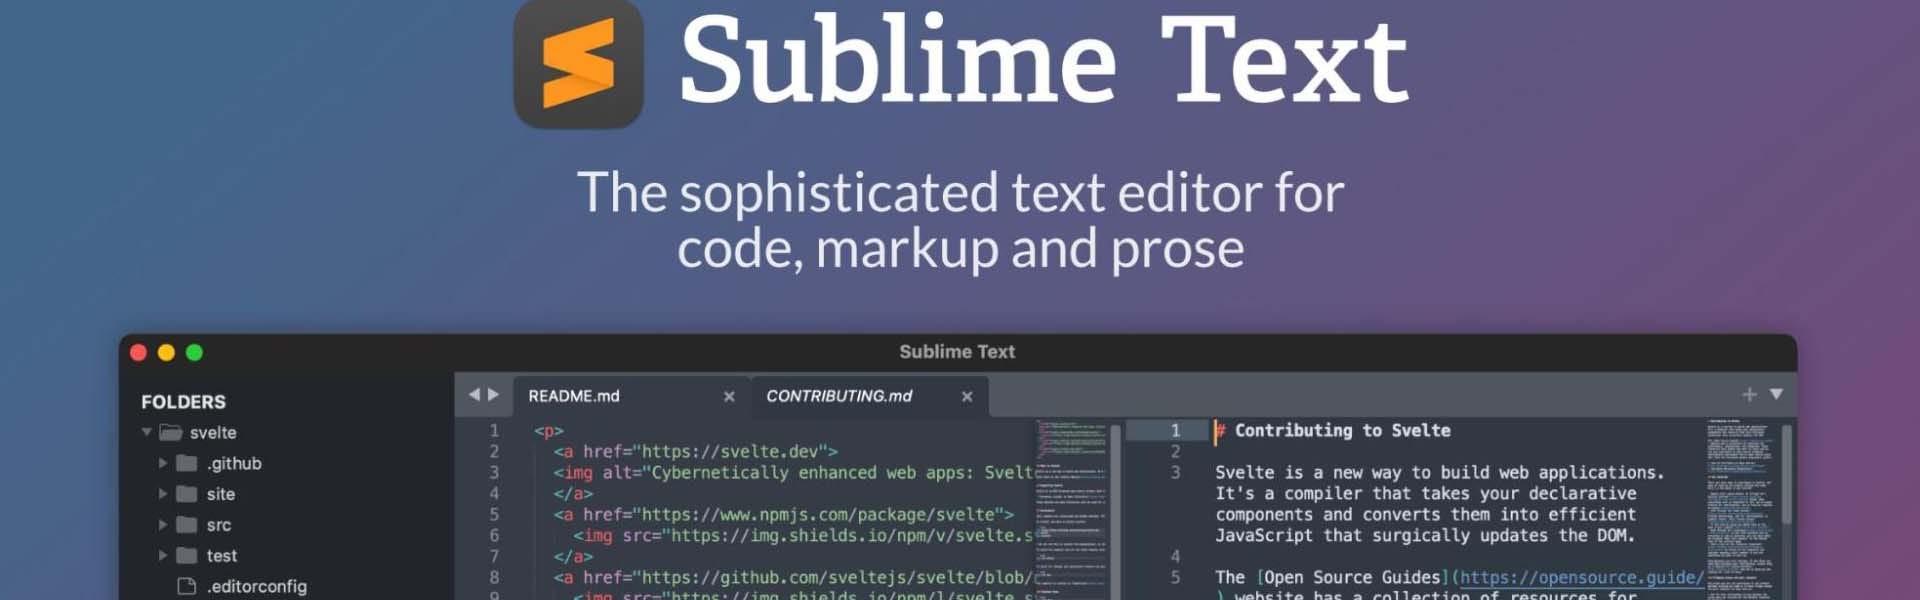The width and height of the screenshot is (1920, 600).
Task: Click the yellow macOS minimize button
Action: click(x=166, y=352)
